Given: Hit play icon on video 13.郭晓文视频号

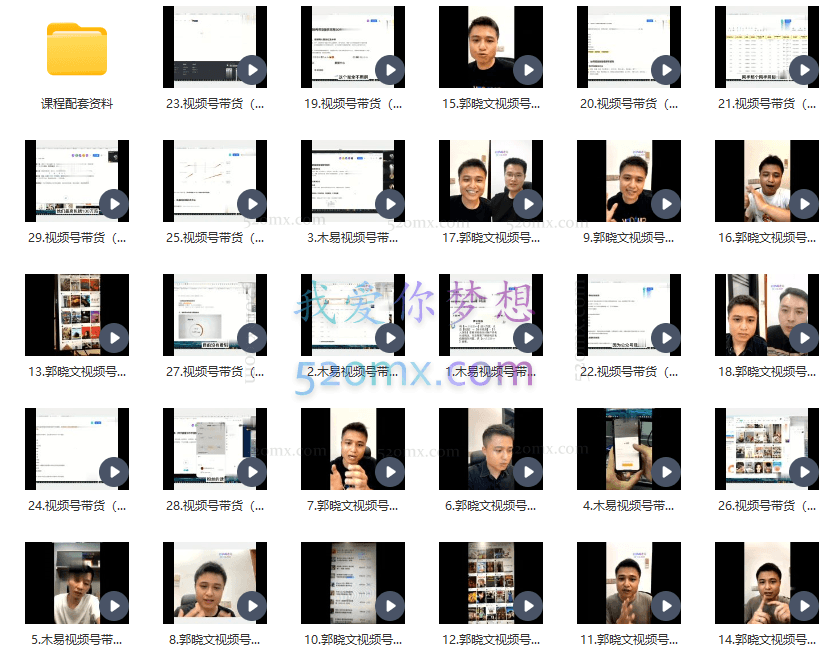Looking at the screenshot, I should pyautogui.click(x=114, y=338).
